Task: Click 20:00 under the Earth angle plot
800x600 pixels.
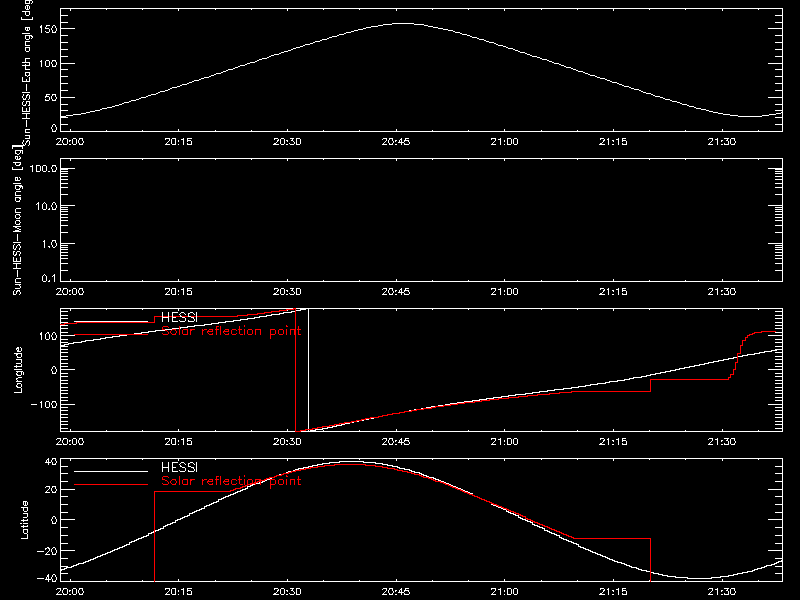Action: [70, 141]
